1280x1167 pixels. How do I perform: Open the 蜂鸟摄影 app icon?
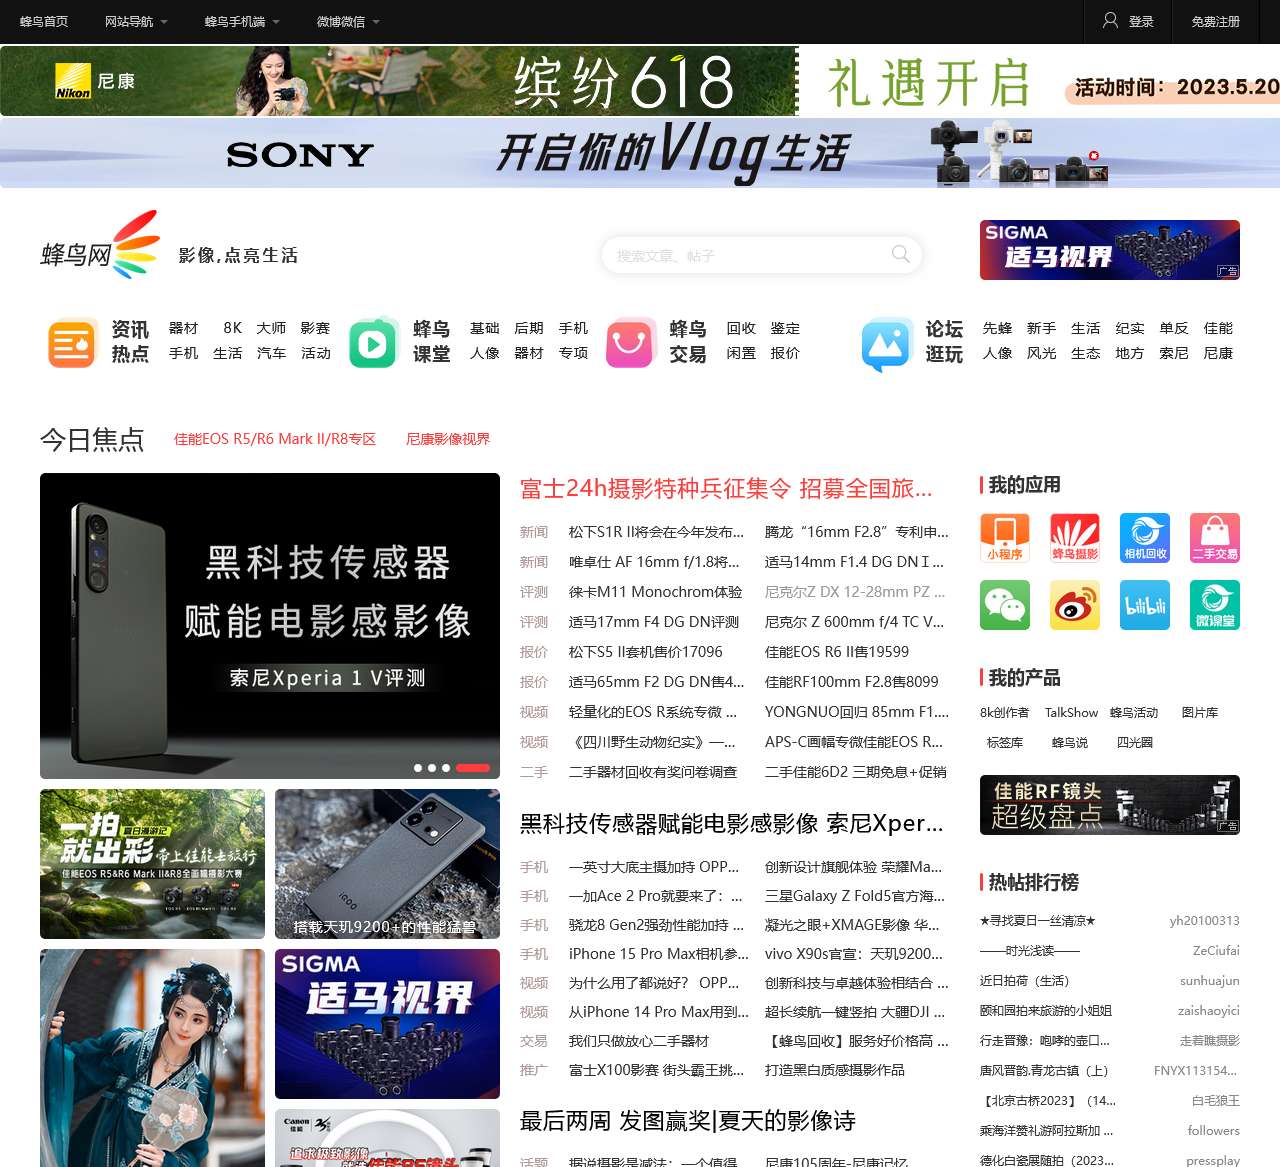tap(1075, 538)
